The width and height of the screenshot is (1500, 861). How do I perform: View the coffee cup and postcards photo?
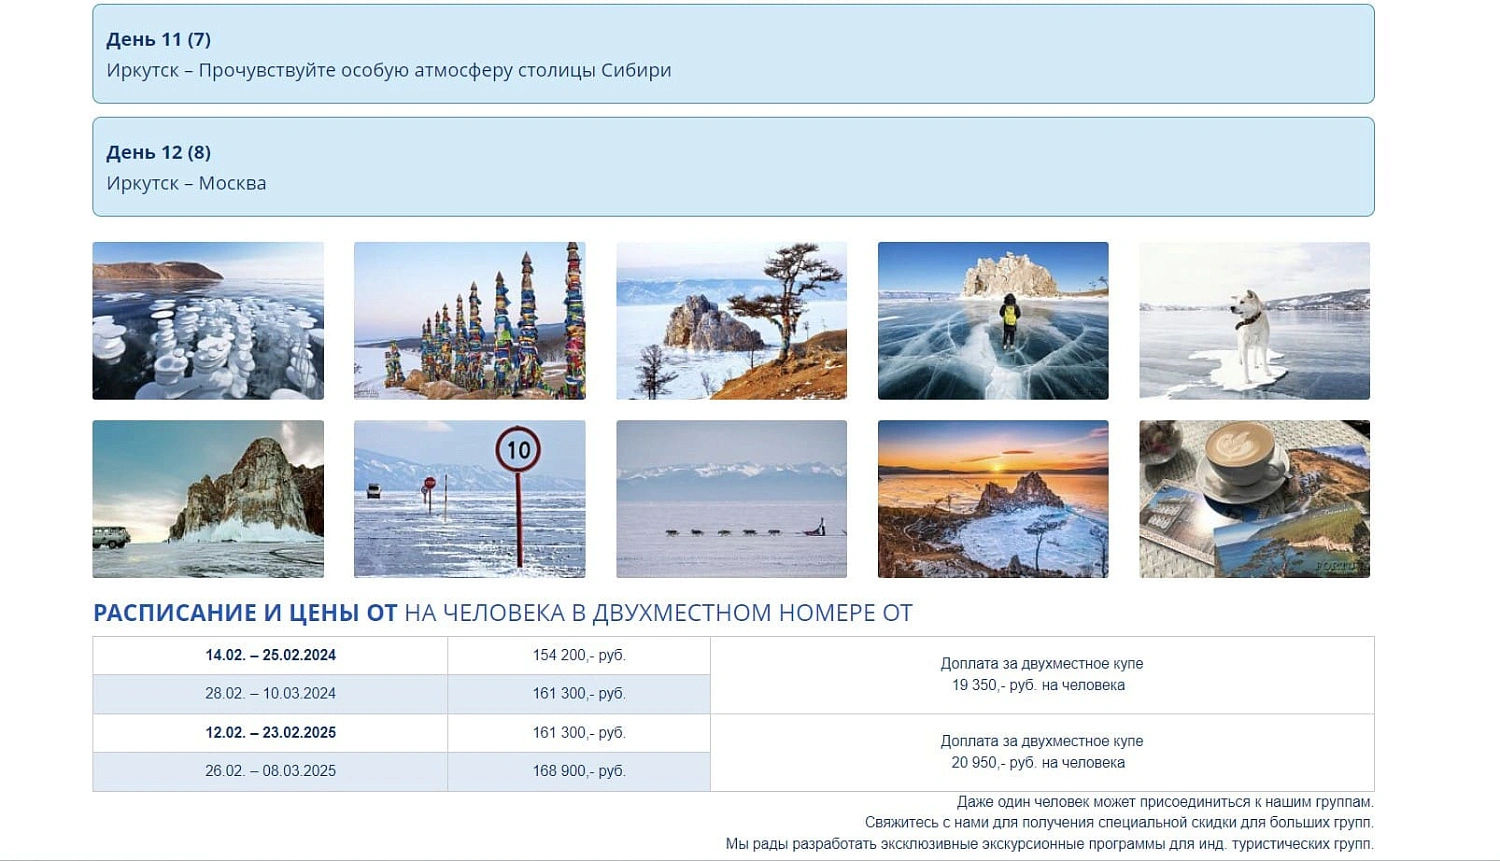[x=1254, y=499]
